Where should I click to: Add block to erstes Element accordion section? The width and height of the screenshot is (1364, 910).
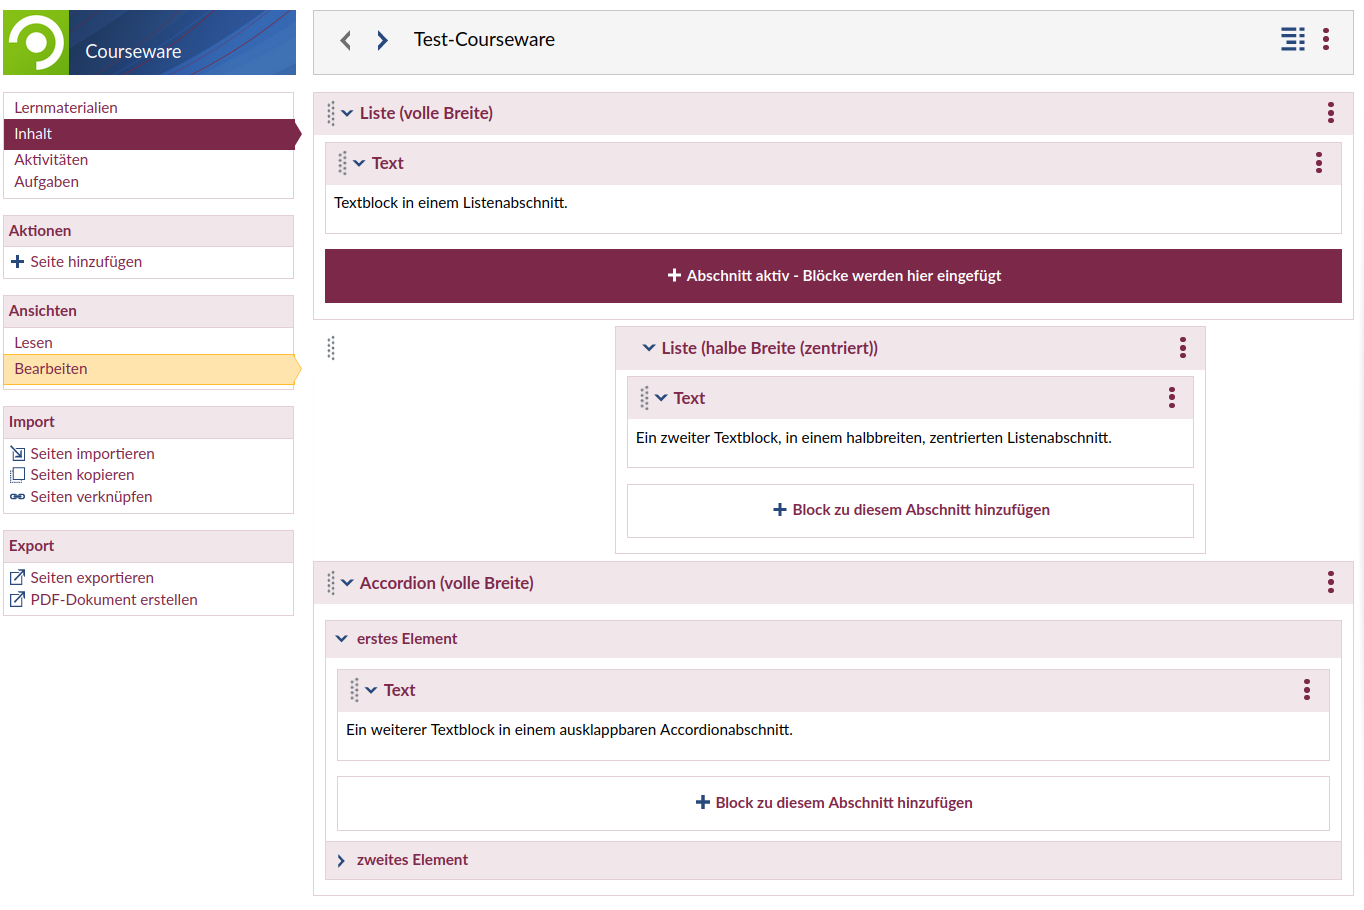tap(833, 803)
